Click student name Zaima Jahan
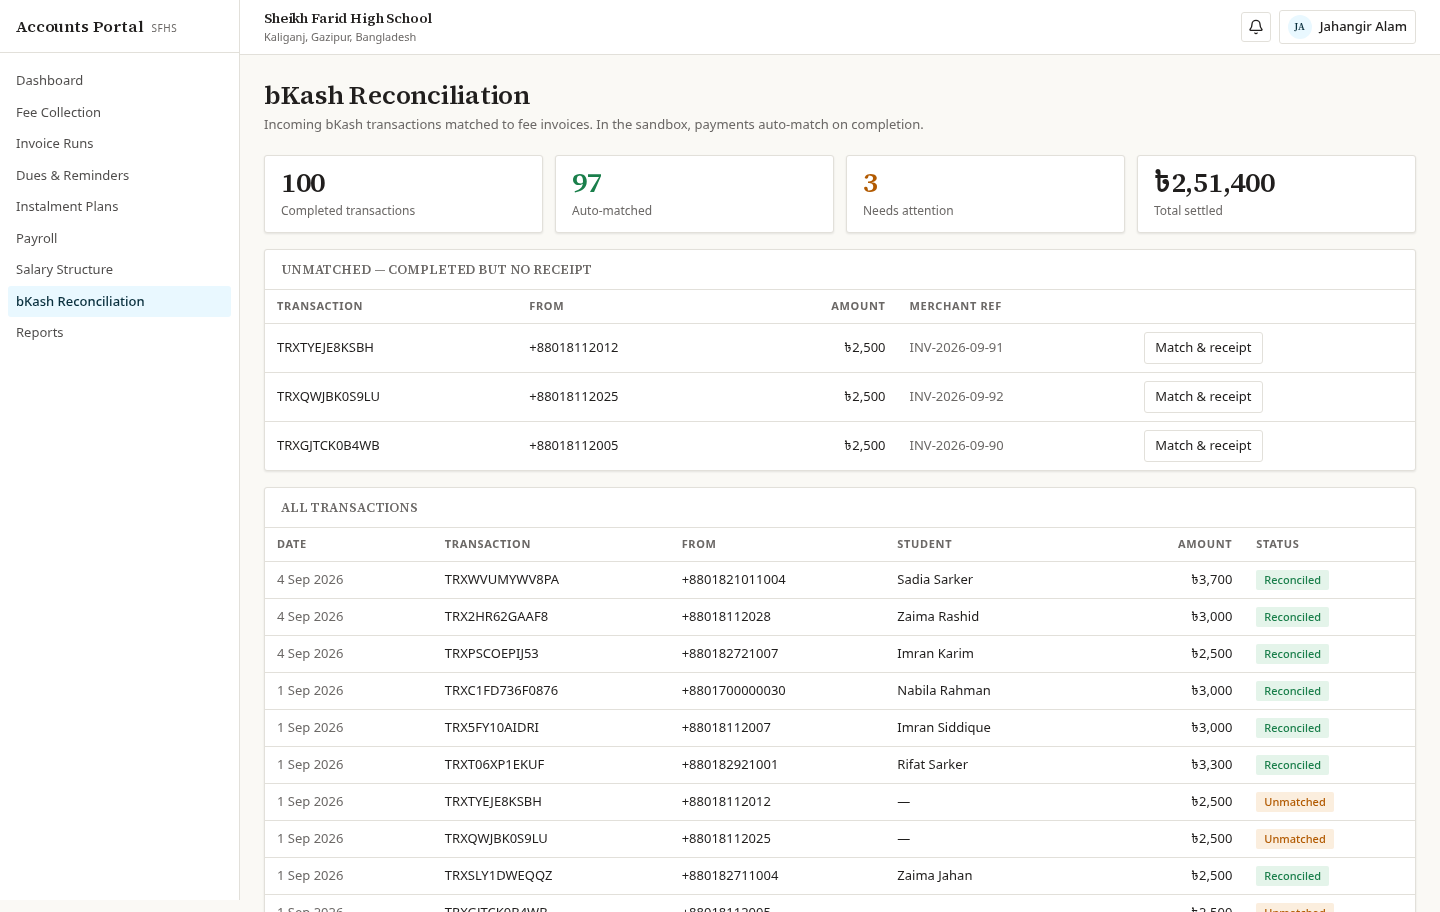The height and width of the screenshot is (912, 1440). 934,876
